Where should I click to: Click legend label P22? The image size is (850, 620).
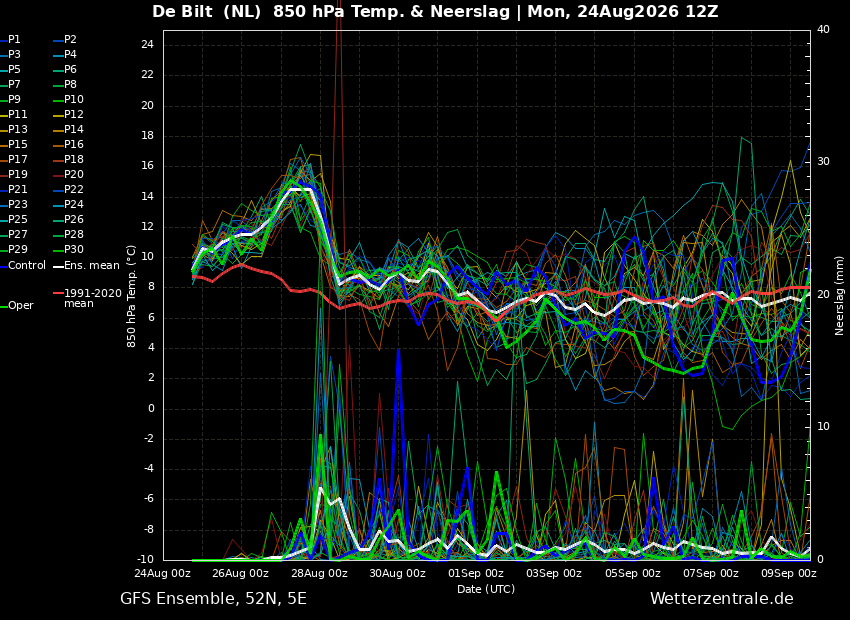(x=74, y=189)
